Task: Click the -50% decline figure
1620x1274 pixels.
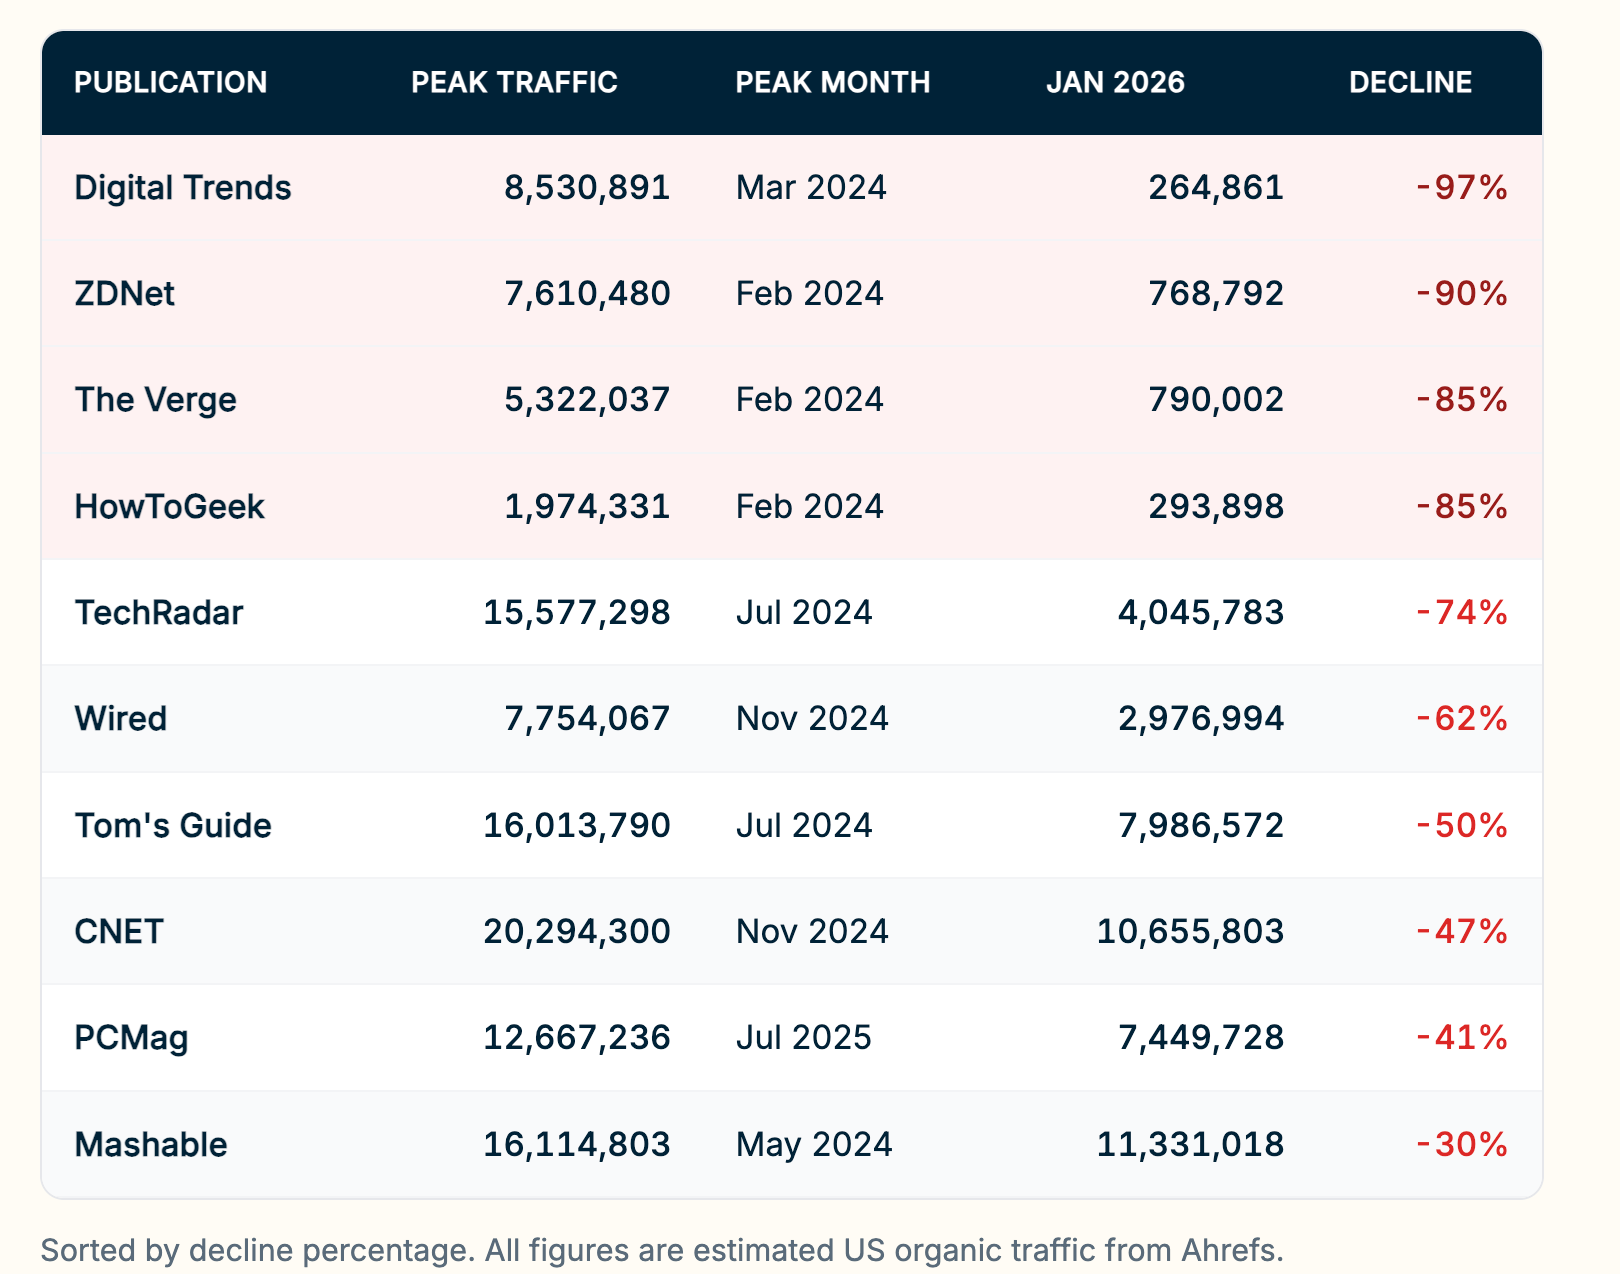Action: pyautogui.click(x=1462, y=826)
